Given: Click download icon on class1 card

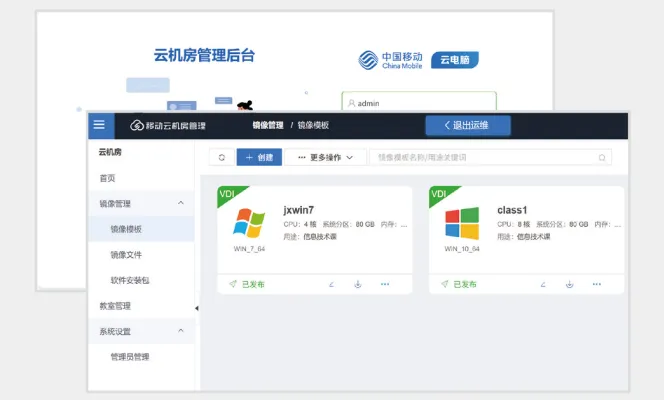Looking at the screenshot, I should click(x=569, y=284).
